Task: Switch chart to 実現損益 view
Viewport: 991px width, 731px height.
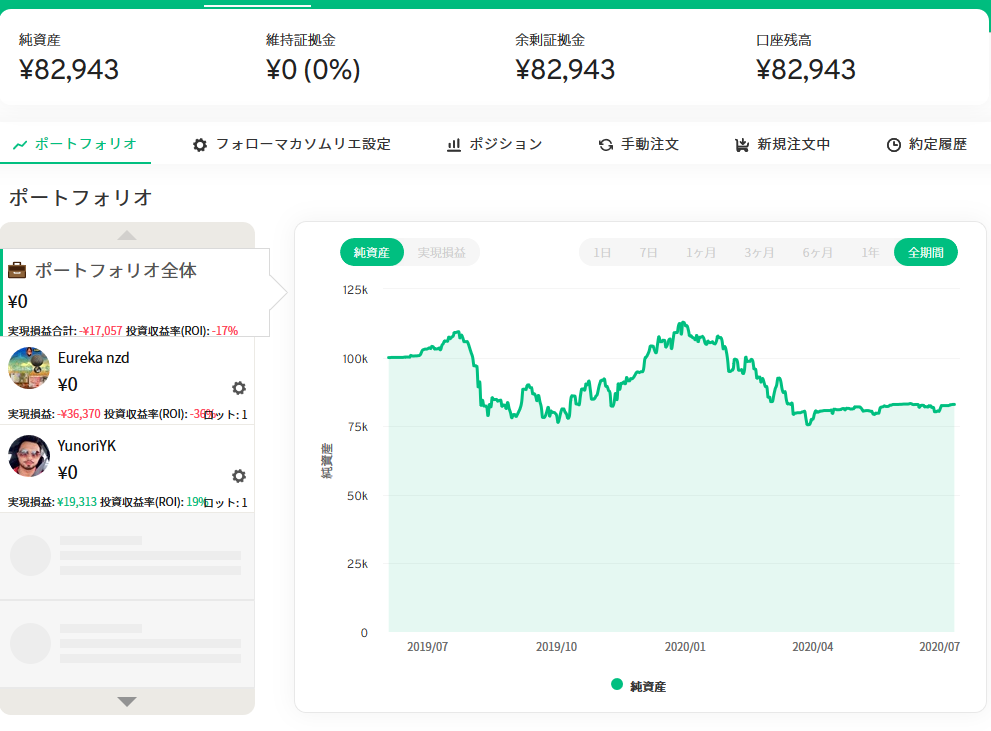Action: (441, 253)
